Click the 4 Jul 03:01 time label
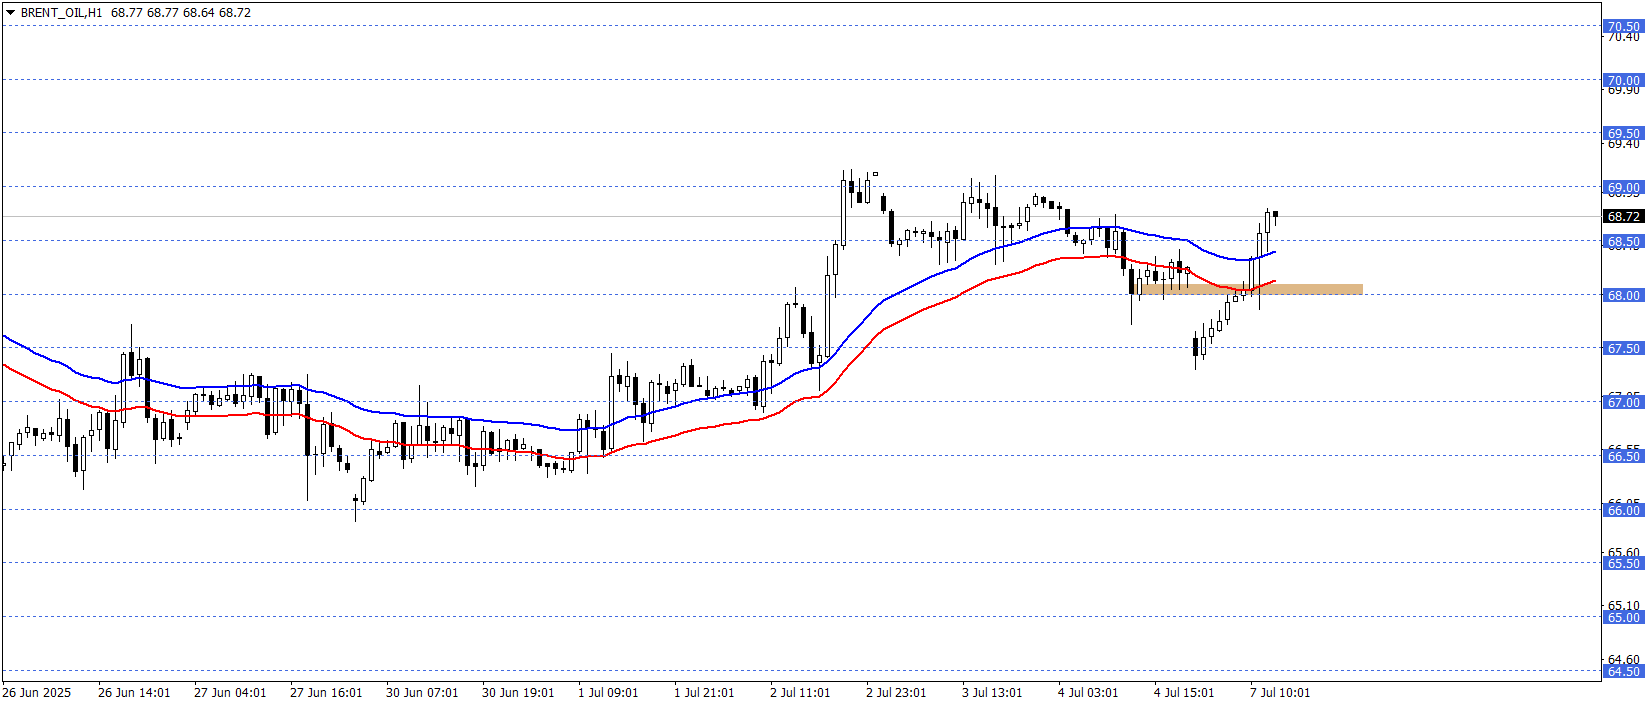The image size is (1651, 705). click(x=1088, y=692)
